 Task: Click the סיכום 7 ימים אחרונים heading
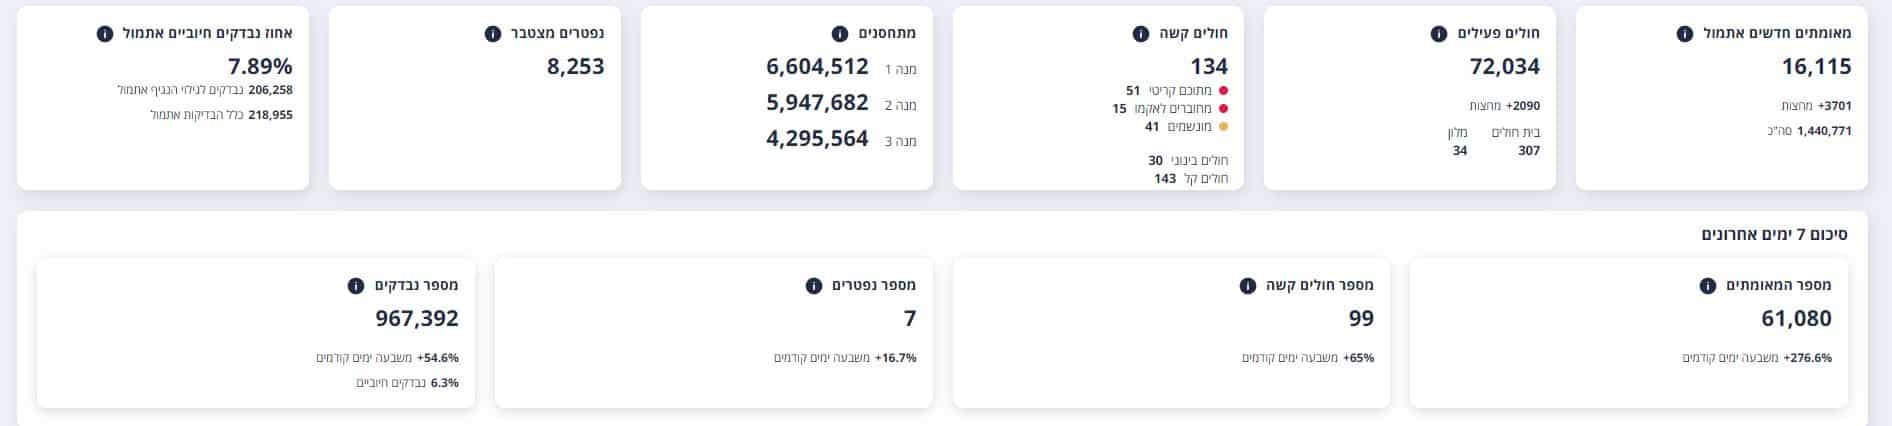[1774, 234]
